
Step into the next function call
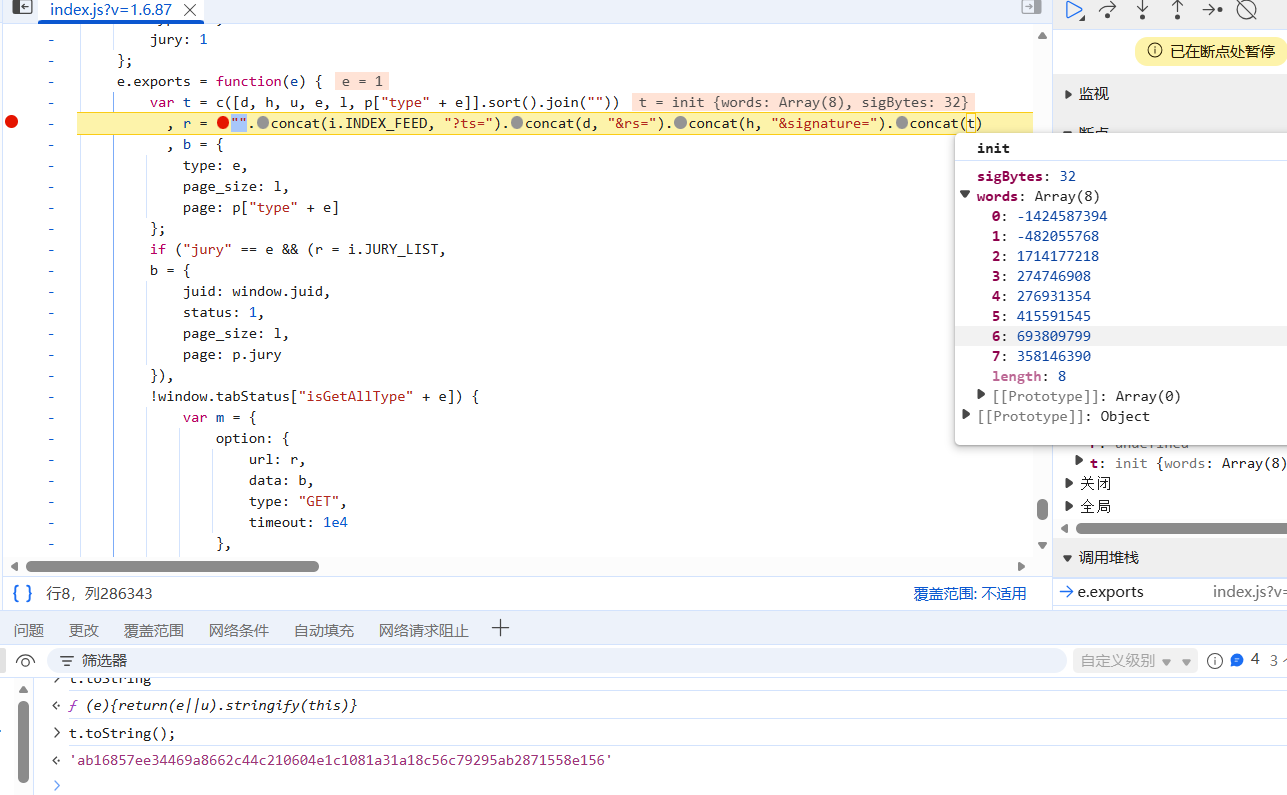tap(1143, 10)
